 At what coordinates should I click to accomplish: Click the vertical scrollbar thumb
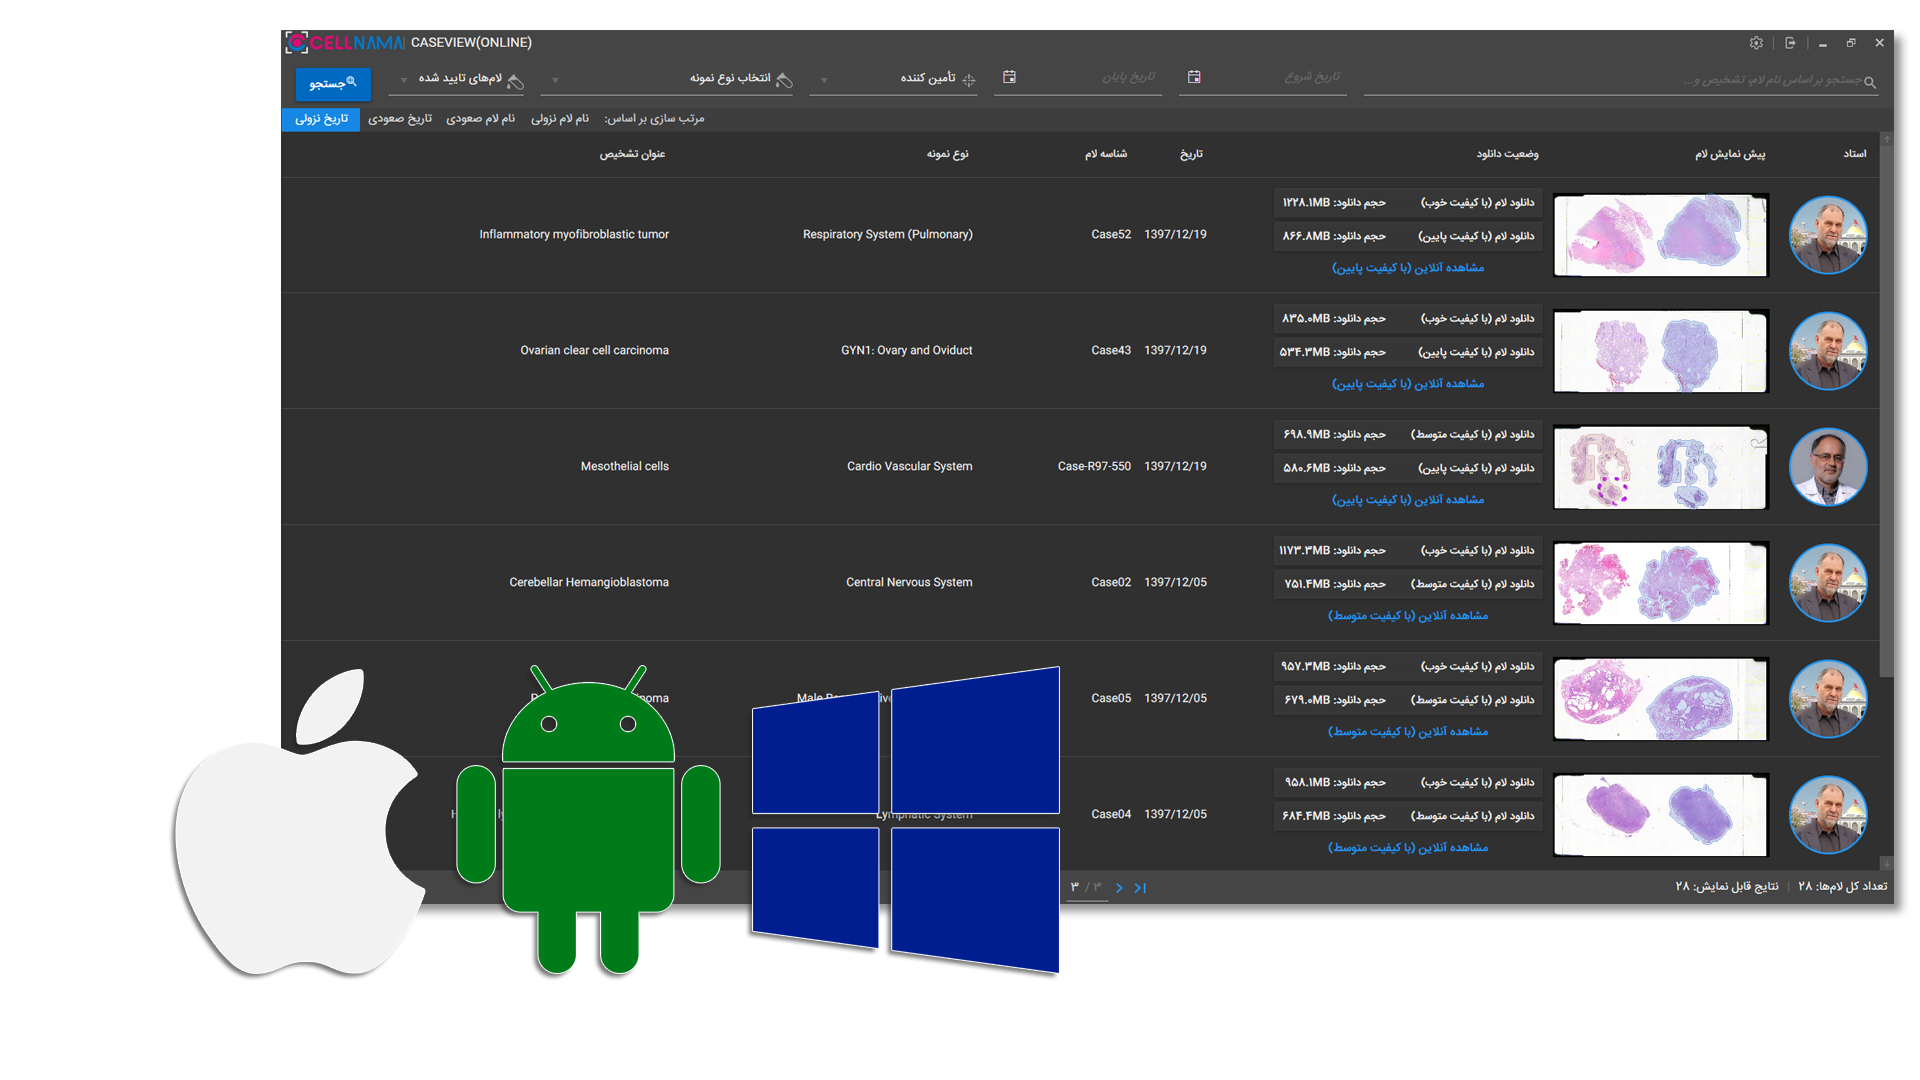[x=1886, y=410]
